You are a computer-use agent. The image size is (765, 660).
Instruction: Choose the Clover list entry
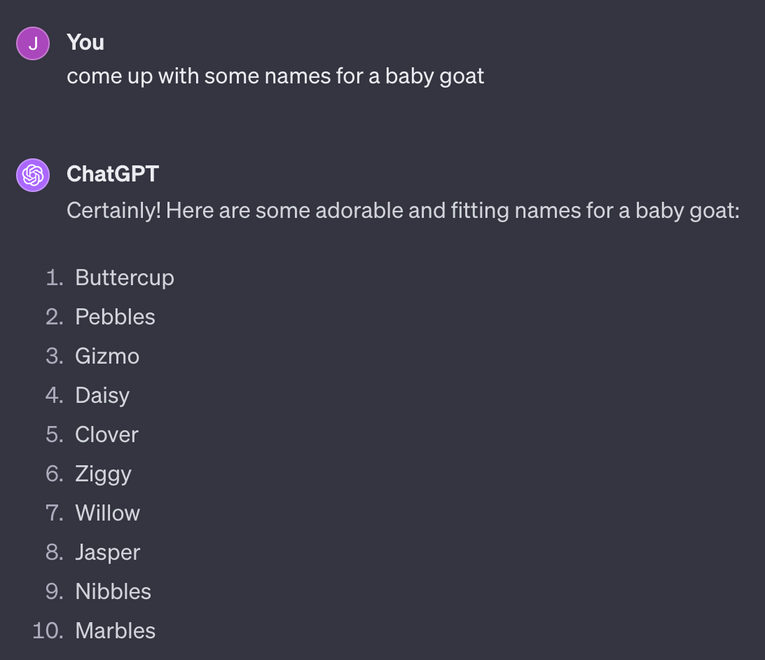point(106,435)
